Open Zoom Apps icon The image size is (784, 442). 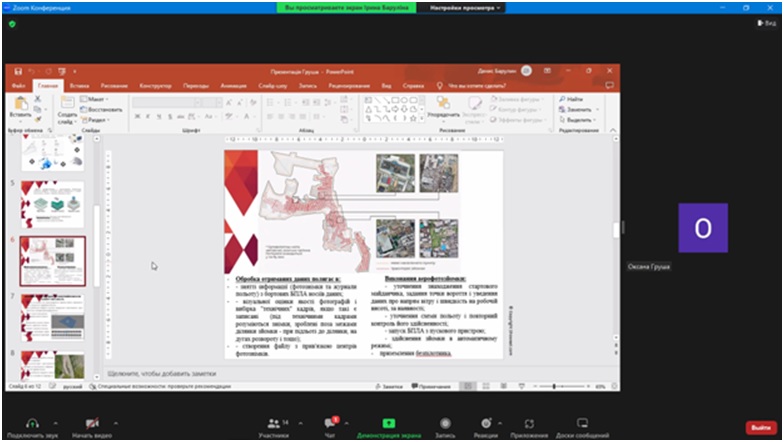point(529,424)
